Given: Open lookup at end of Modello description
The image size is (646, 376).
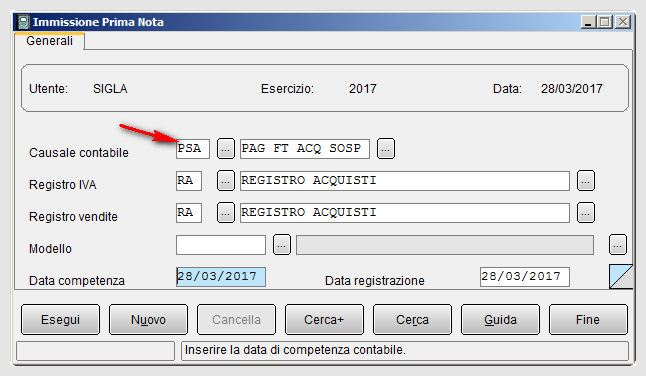Looking at the screenshot, I should click(x=617, y=245).
